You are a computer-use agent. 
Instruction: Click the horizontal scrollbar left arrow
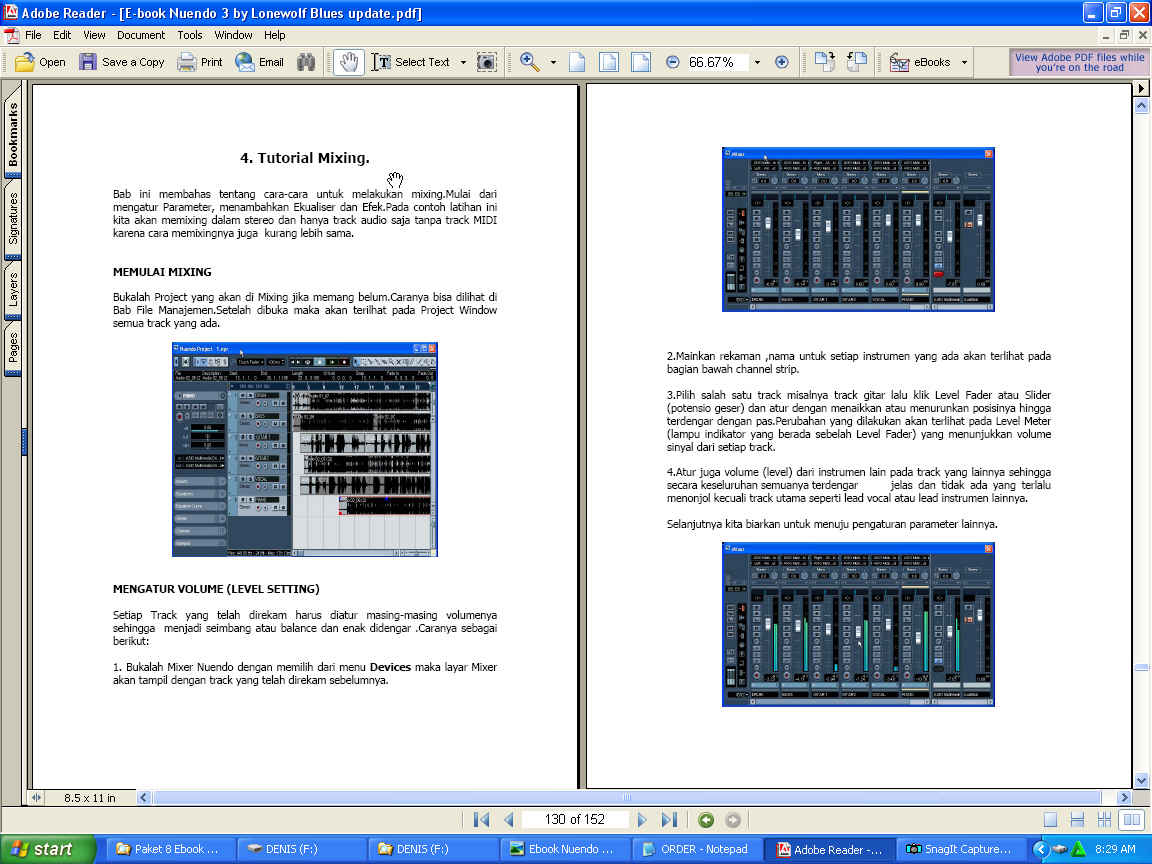143,798
